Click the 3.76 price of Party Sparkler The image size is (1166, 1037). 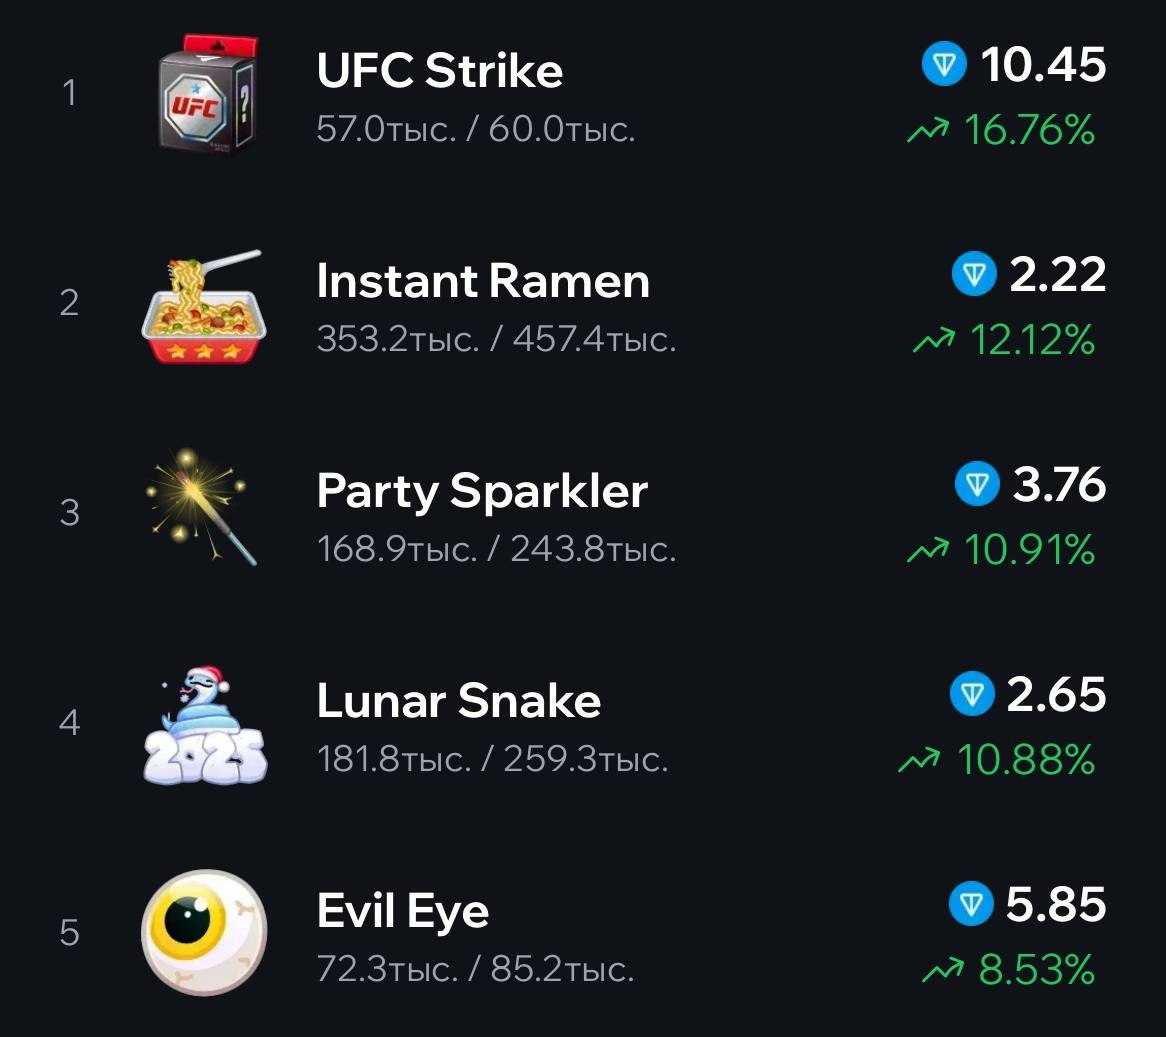pyautogui.click(x=1059, y=485)
